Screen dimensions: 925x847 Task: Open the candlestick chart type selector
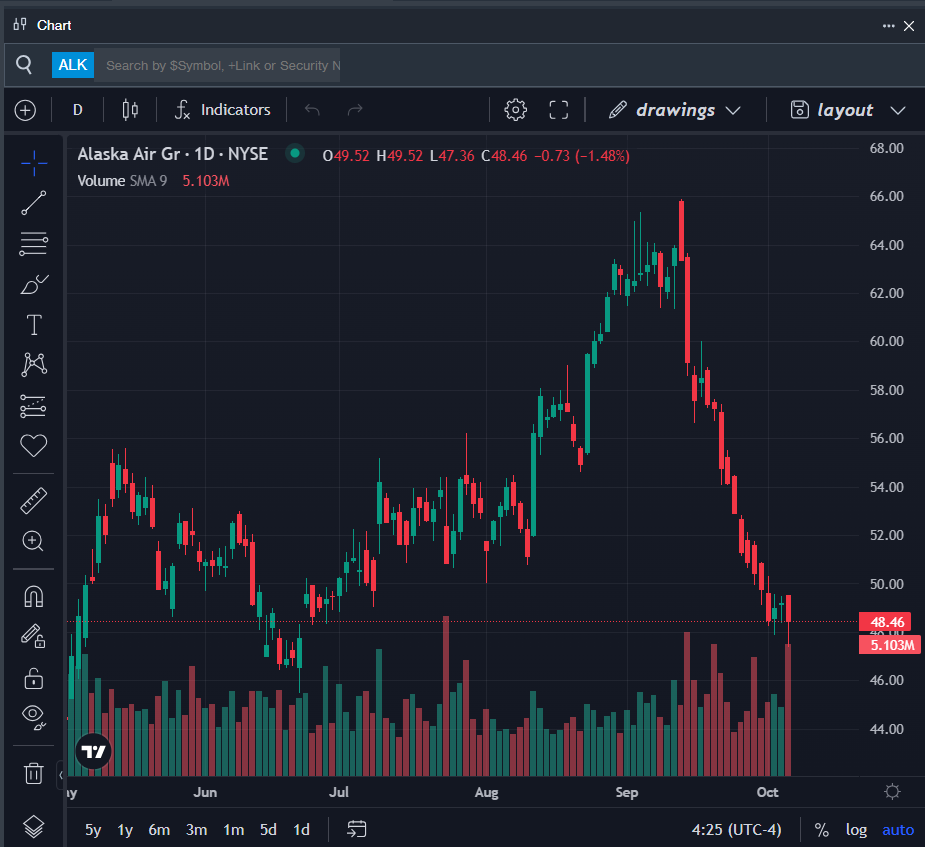point(130,110)
